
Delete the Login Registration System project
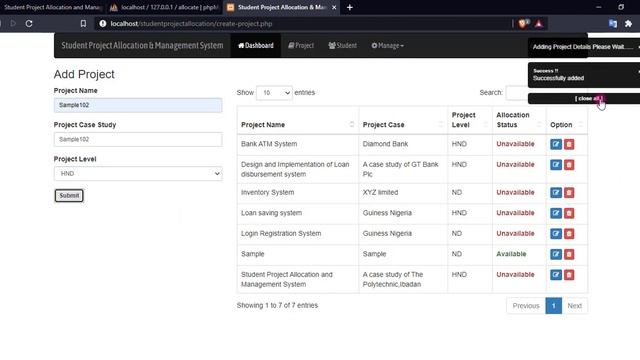pos(569,234)
